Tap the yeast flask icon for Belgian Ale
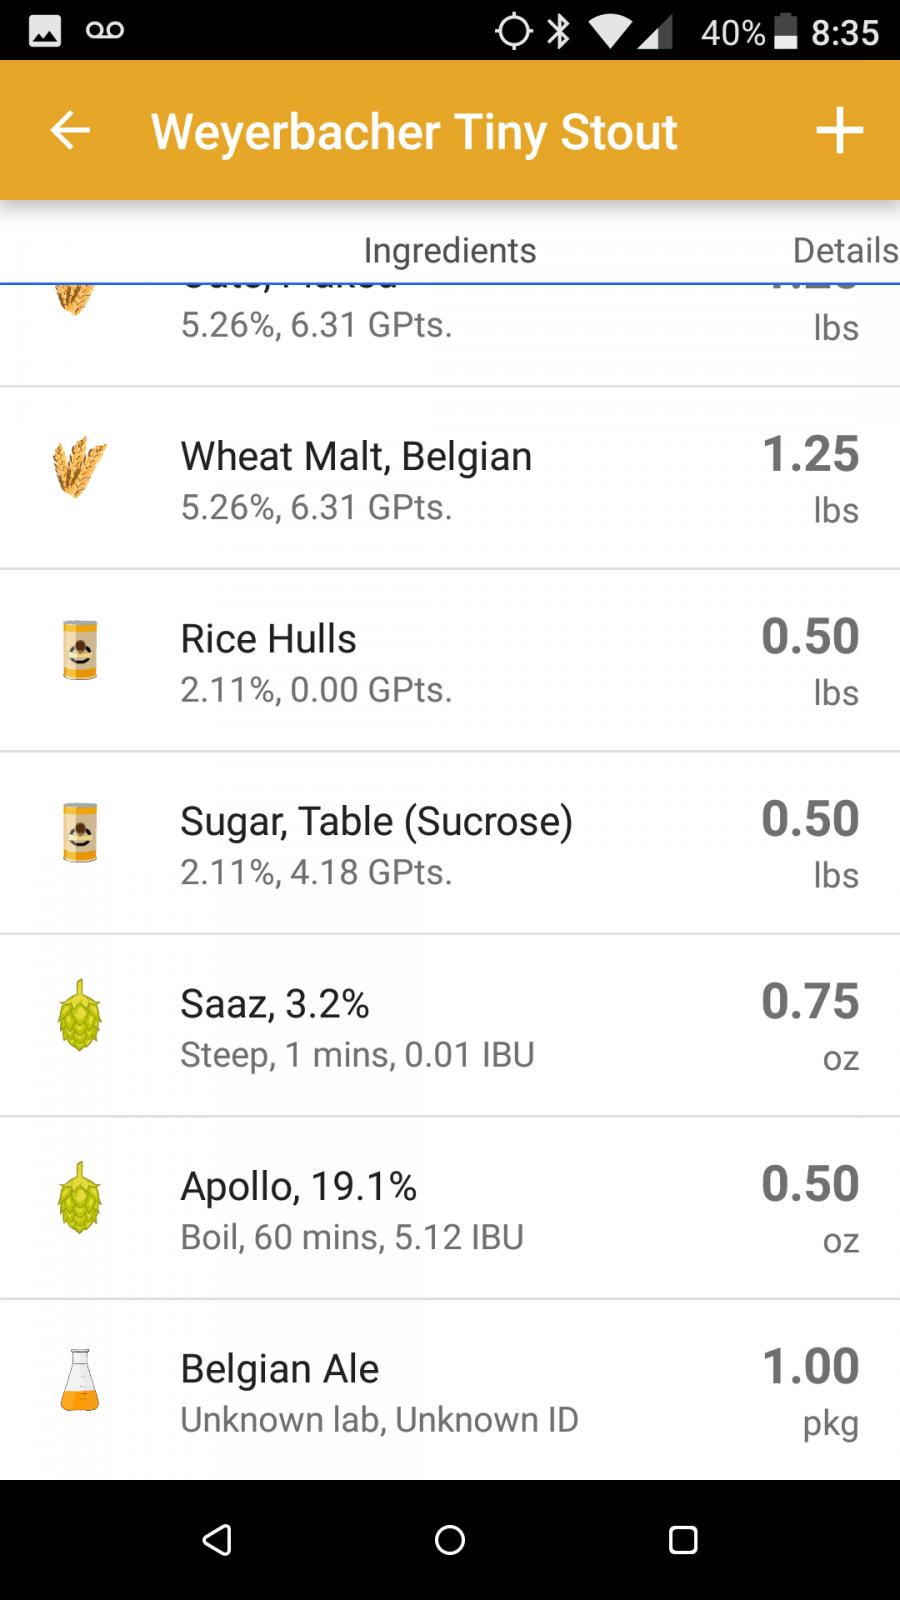 coord(80,1380)
